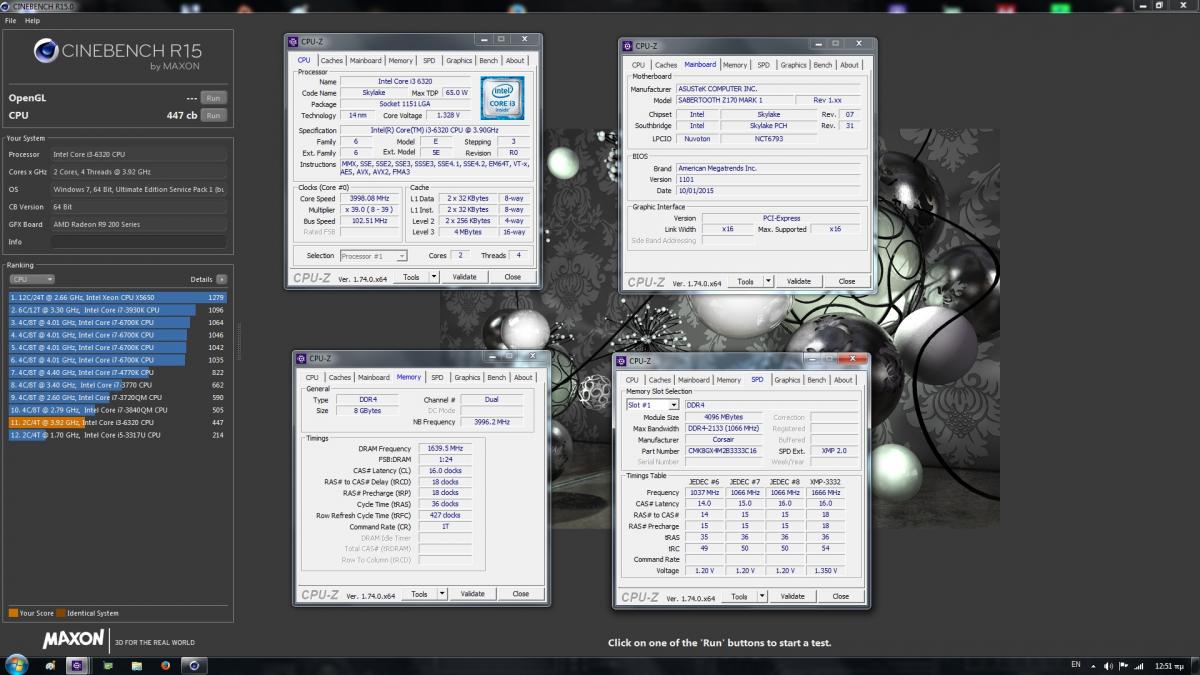
Task: Open the Cinebench Help menu
Action: click(33, 20)
